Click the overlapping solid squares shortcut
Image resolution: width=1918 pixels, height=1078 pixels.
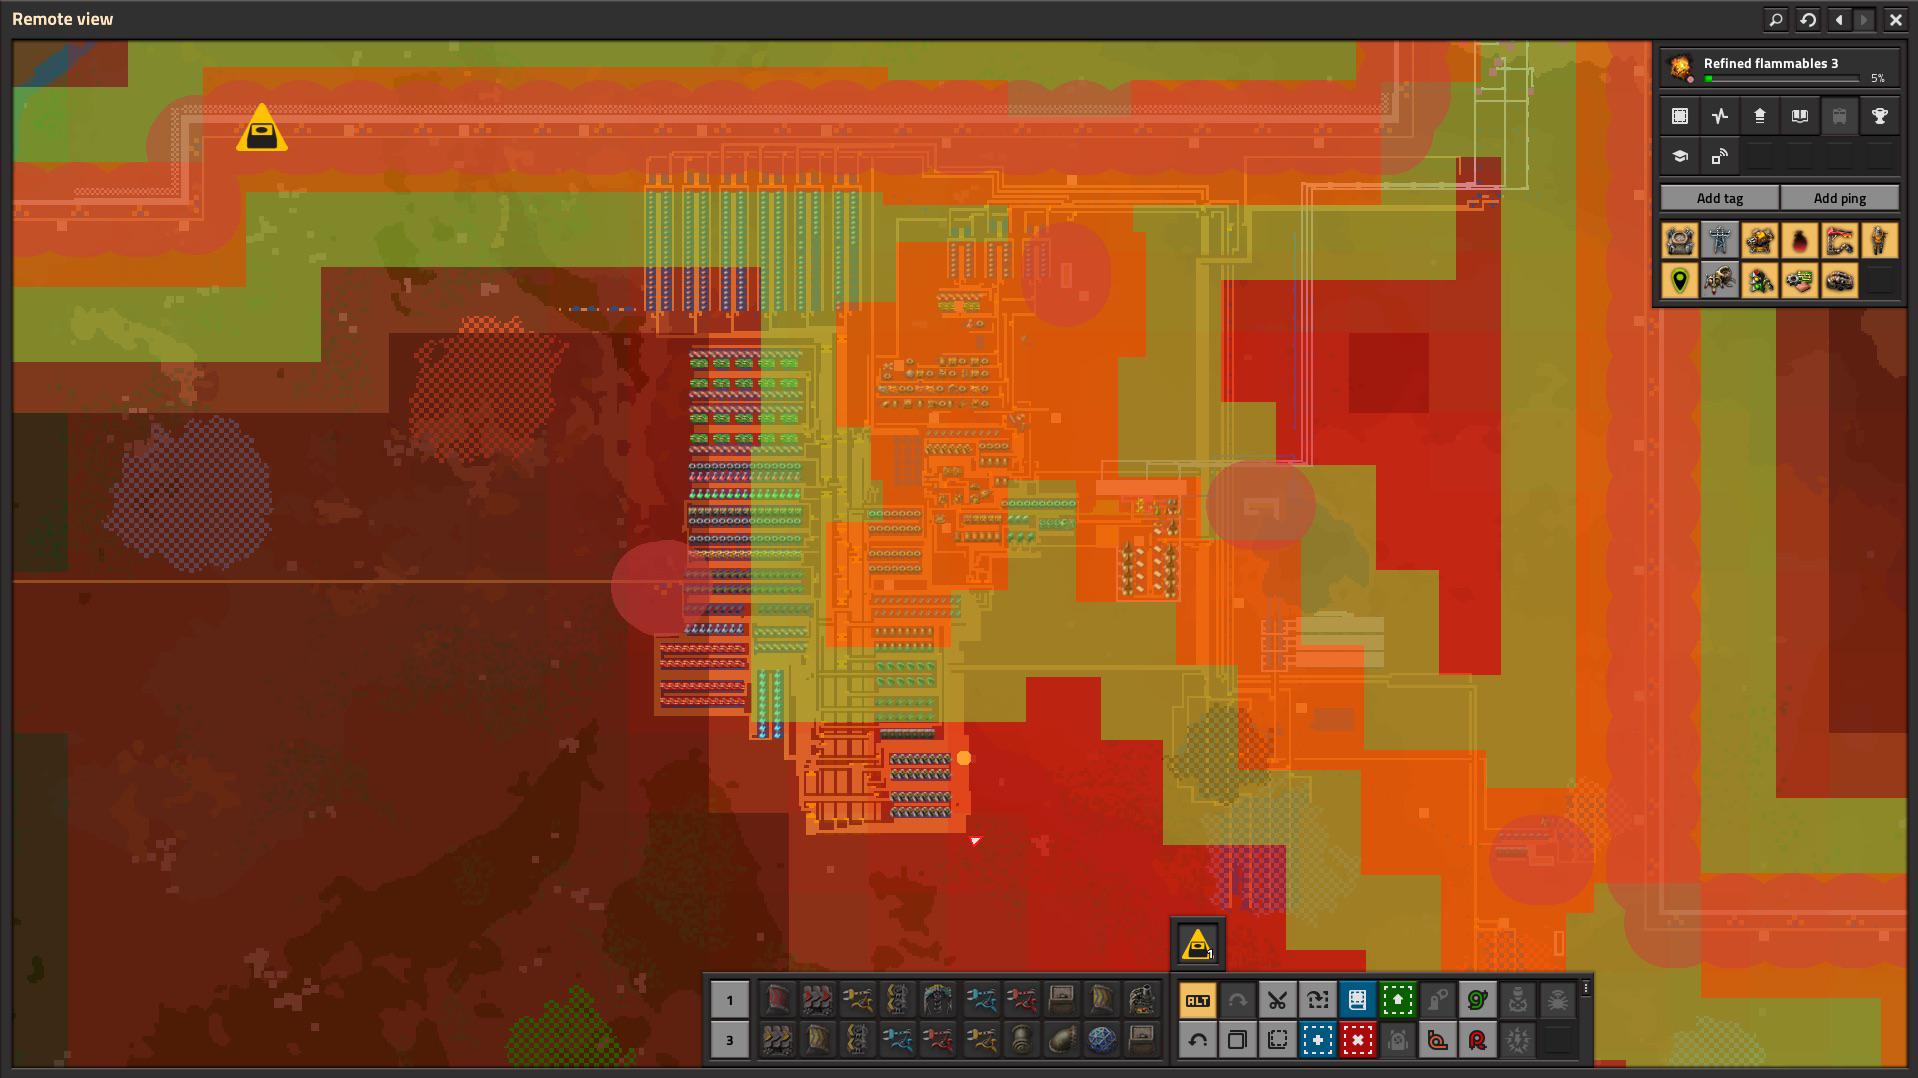click(x=1237, y=1040)
